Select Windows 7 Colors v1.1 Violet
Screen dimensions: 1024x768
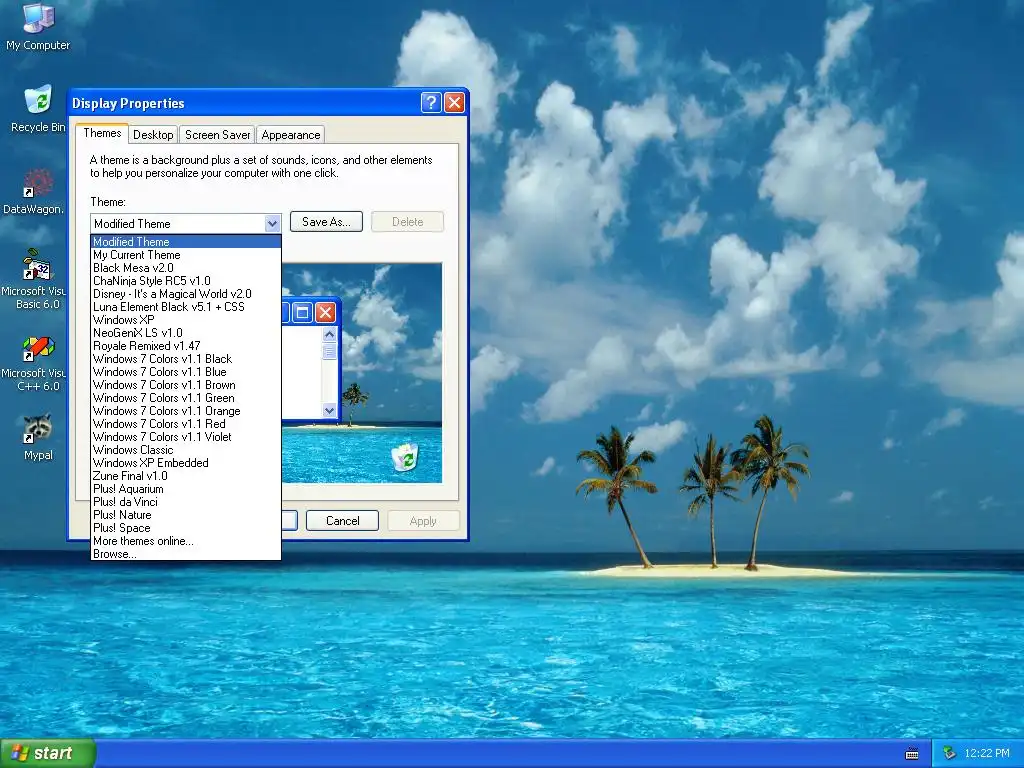click(185, 437)
